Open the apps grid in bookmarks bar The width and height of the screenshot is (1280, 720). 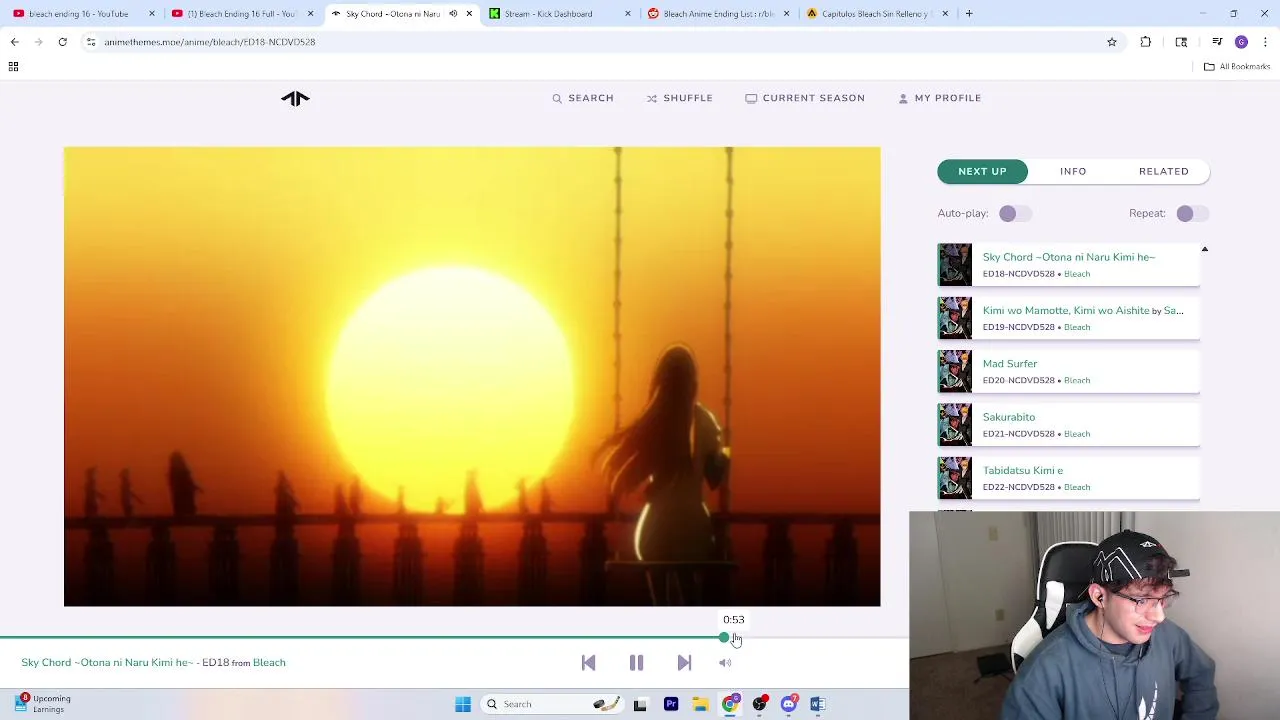click(x=13, y=66)
